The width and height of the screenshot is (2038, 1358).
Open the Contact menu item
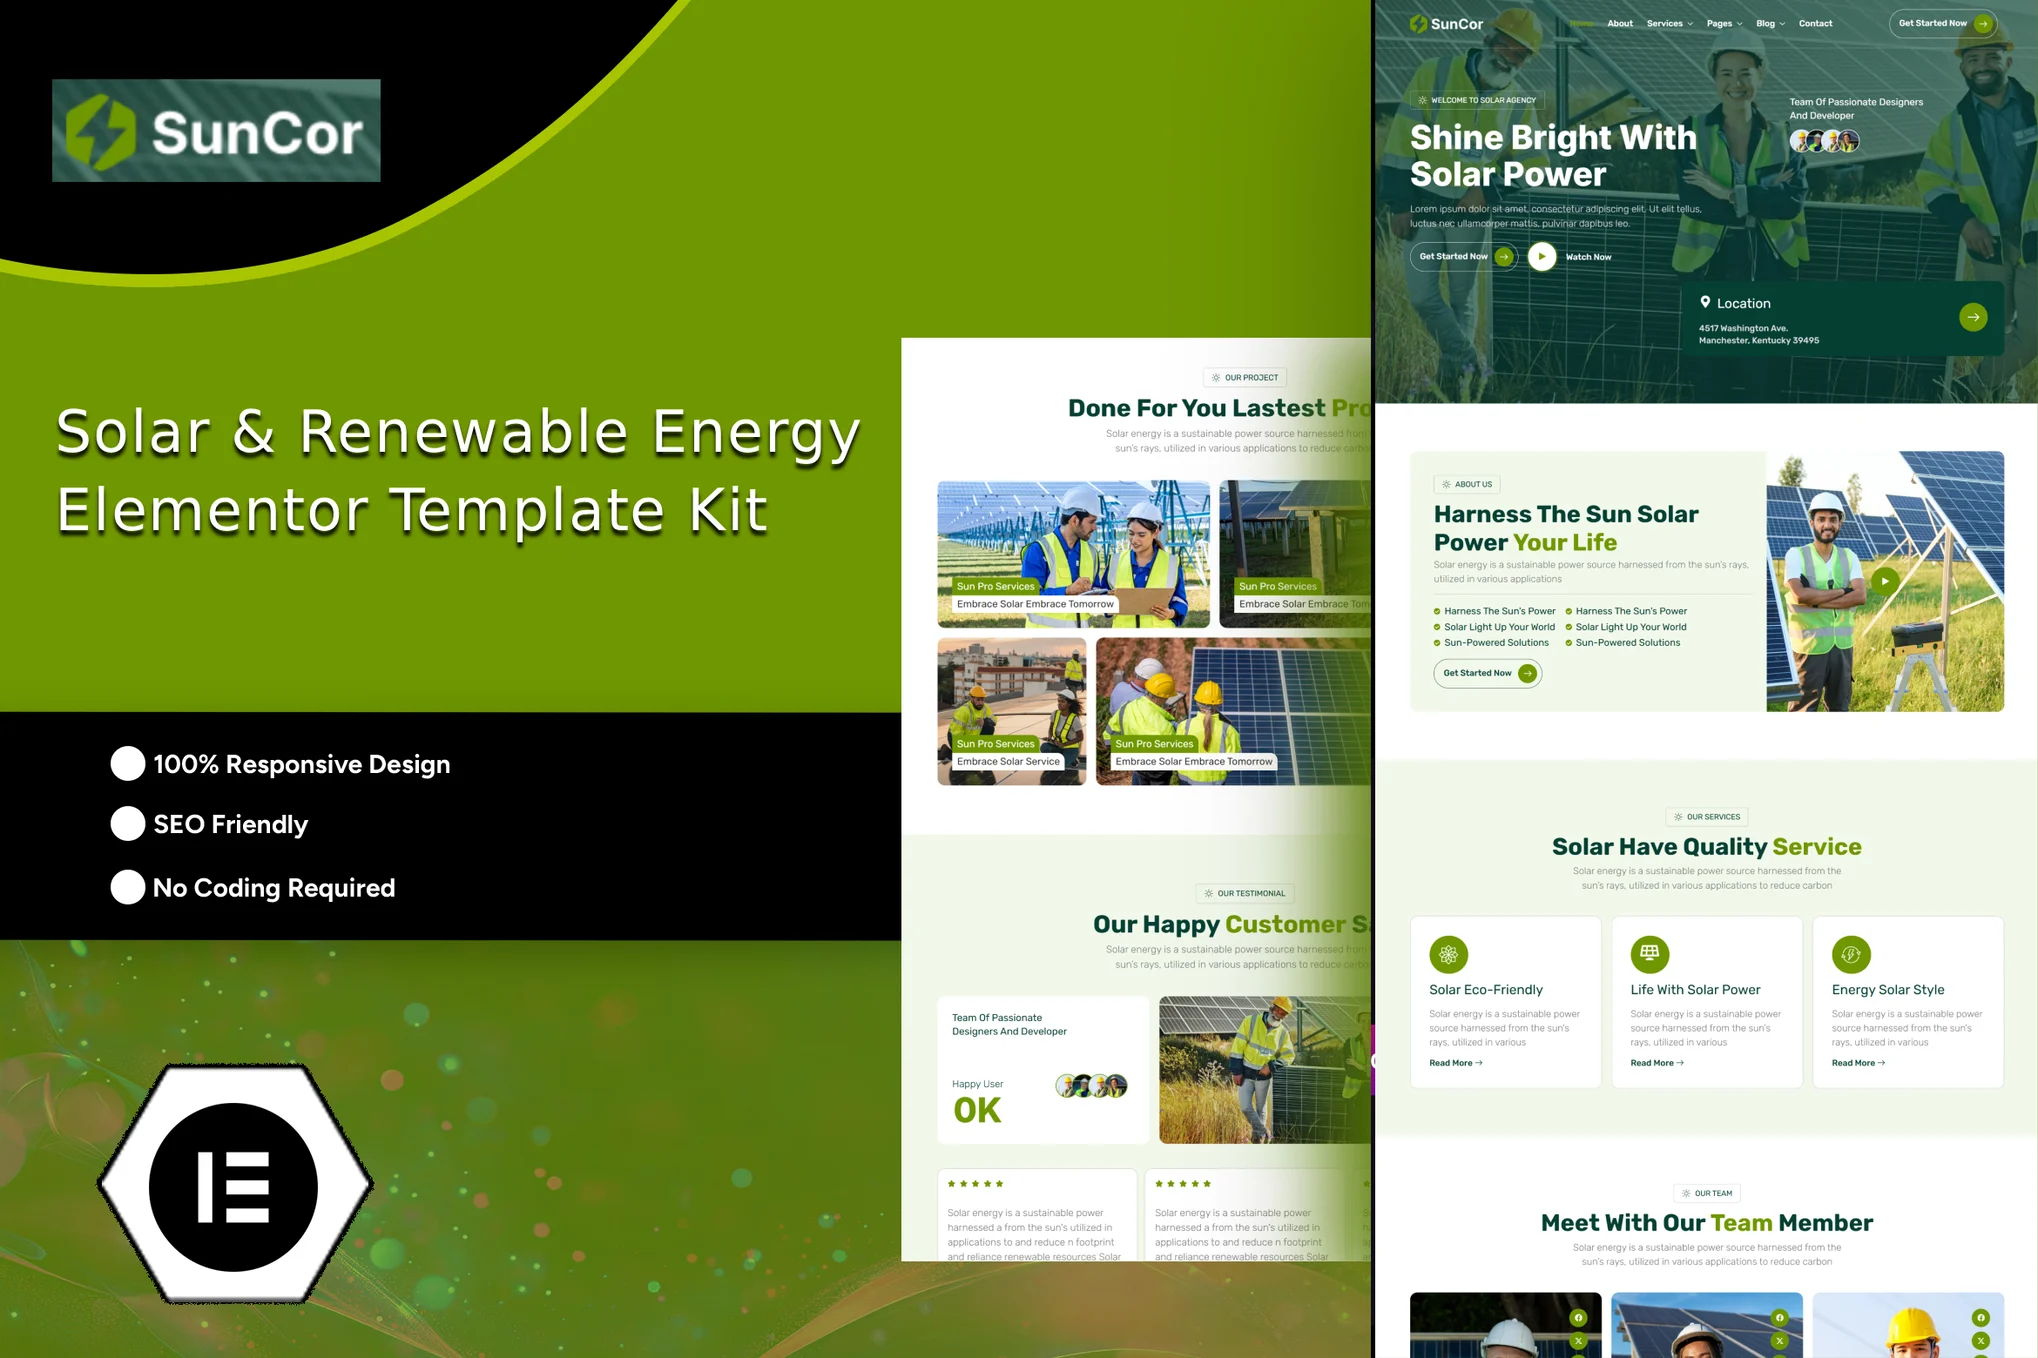[x=1815, y=24]
